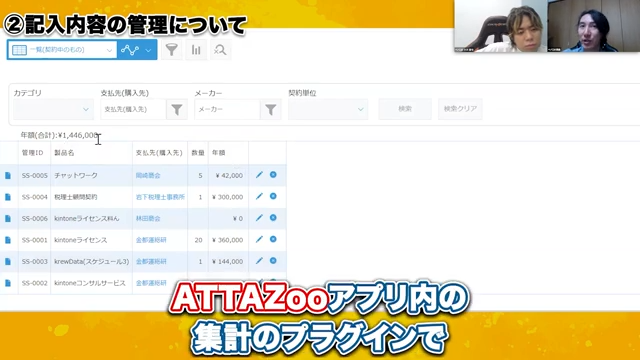Edit the krewData row with pencil icon

259,261
